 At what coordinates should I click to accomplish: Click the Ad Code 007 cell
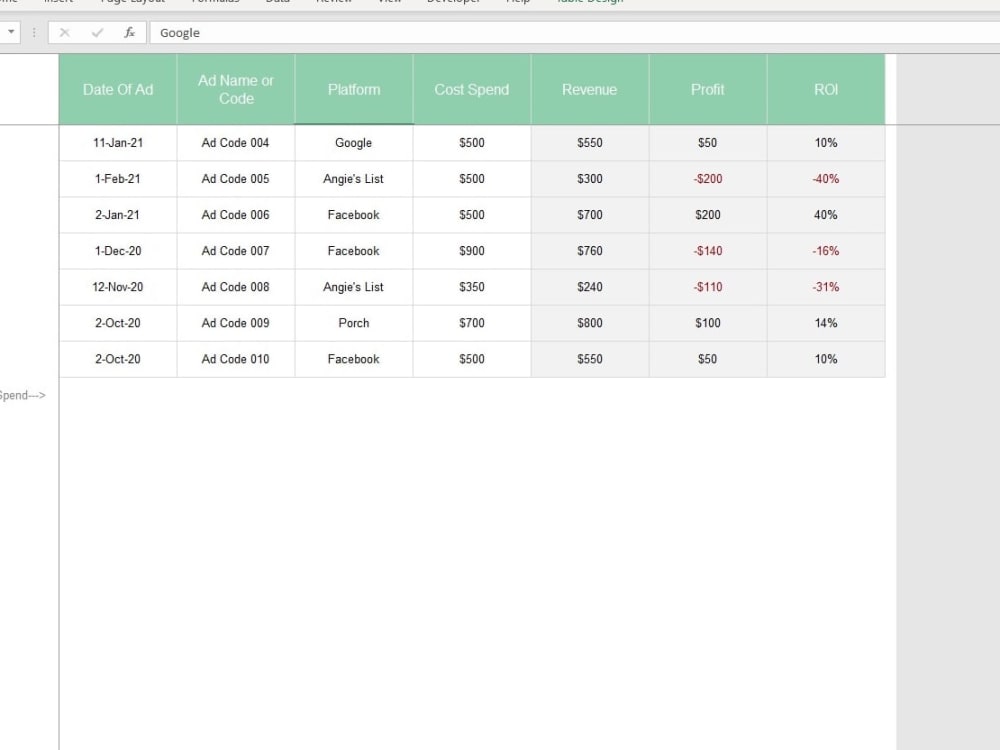coord(236,251)
